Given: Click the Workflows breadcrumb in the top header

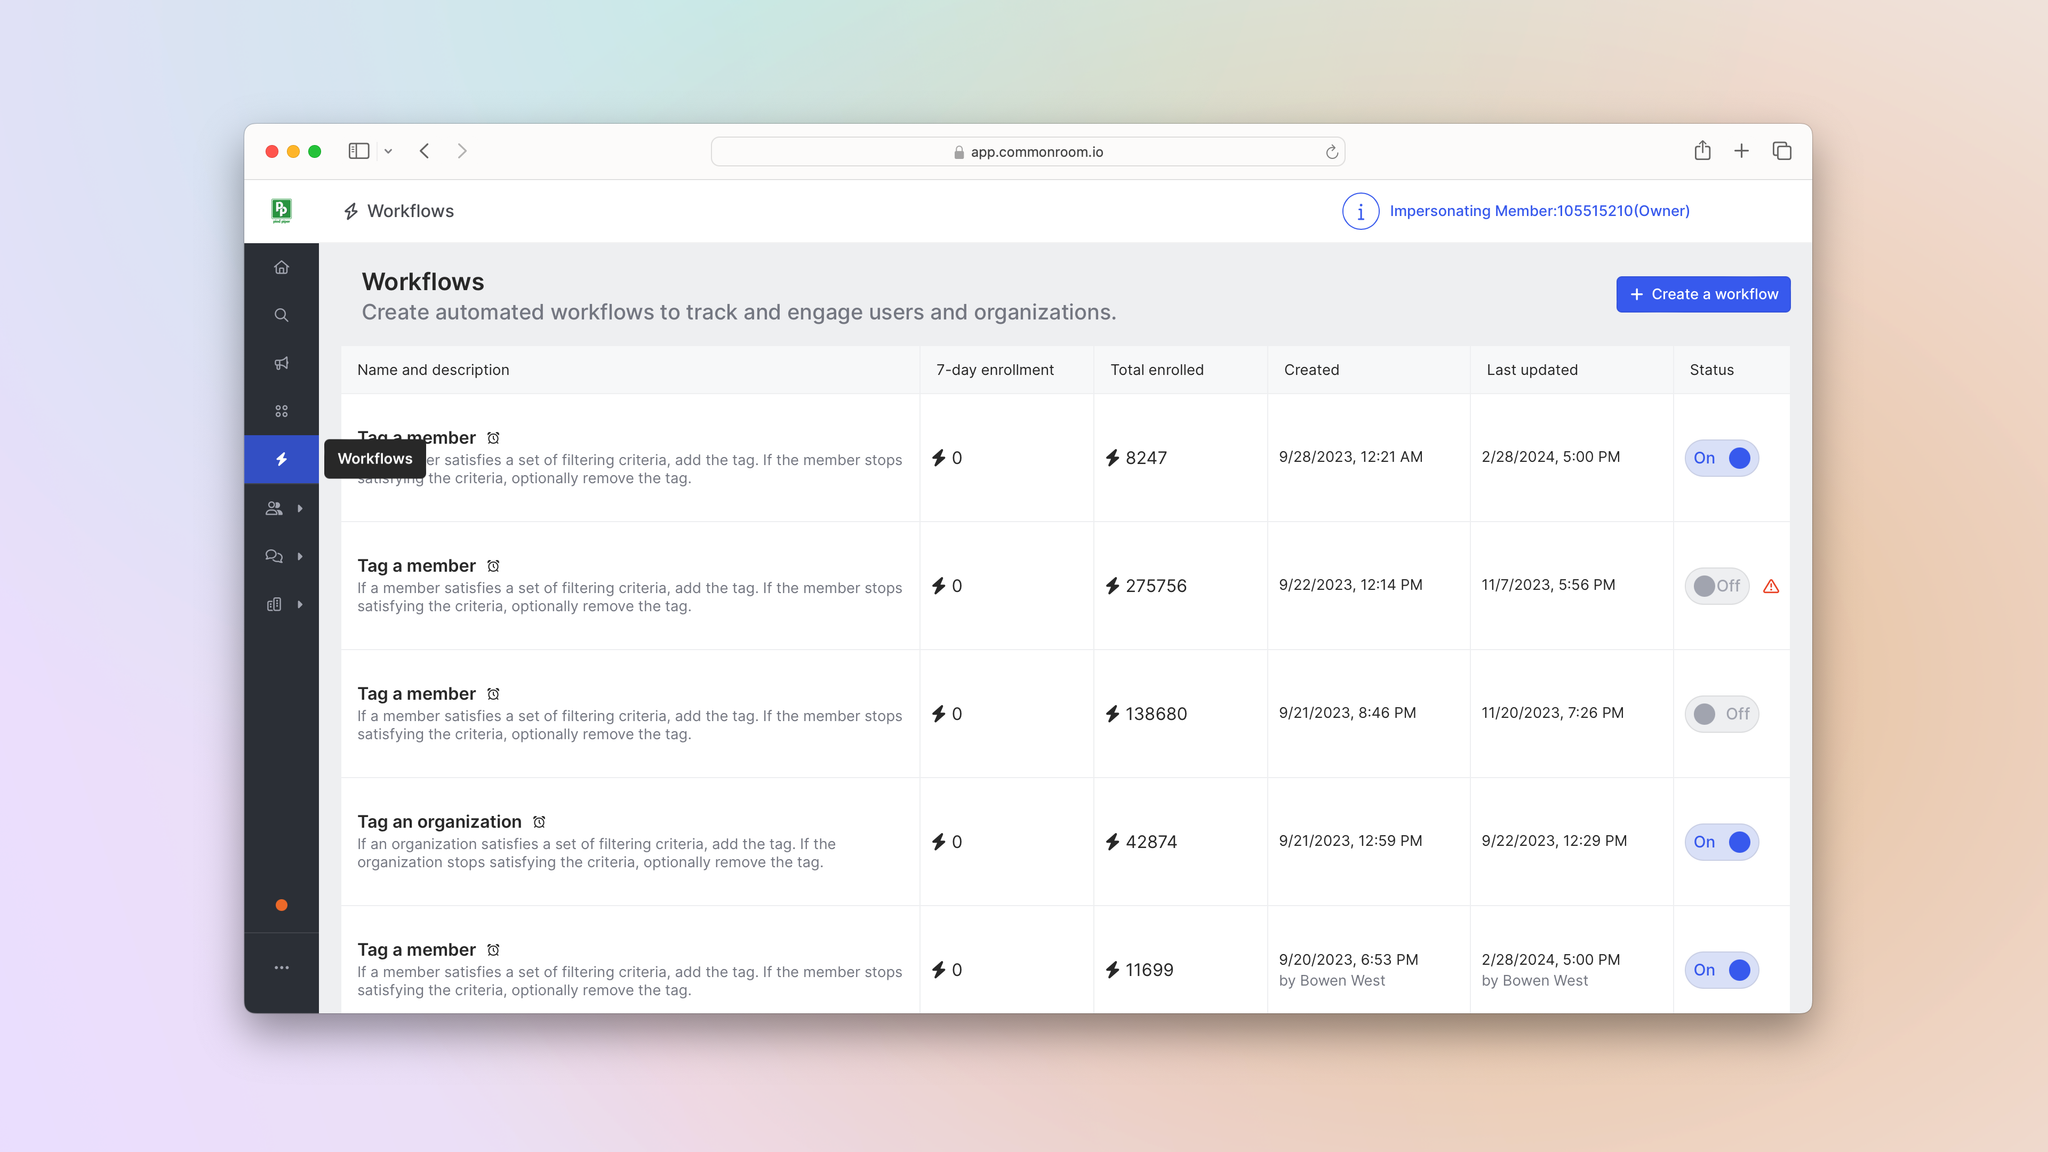Looking at the screenshot, I should pyautogui.click(x=410, y=211).
